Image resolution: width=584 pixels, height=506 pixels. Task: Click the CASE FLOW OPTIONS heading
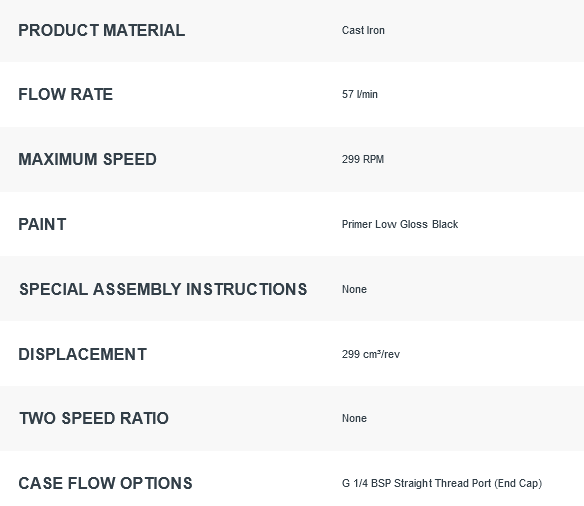[105, 483]
